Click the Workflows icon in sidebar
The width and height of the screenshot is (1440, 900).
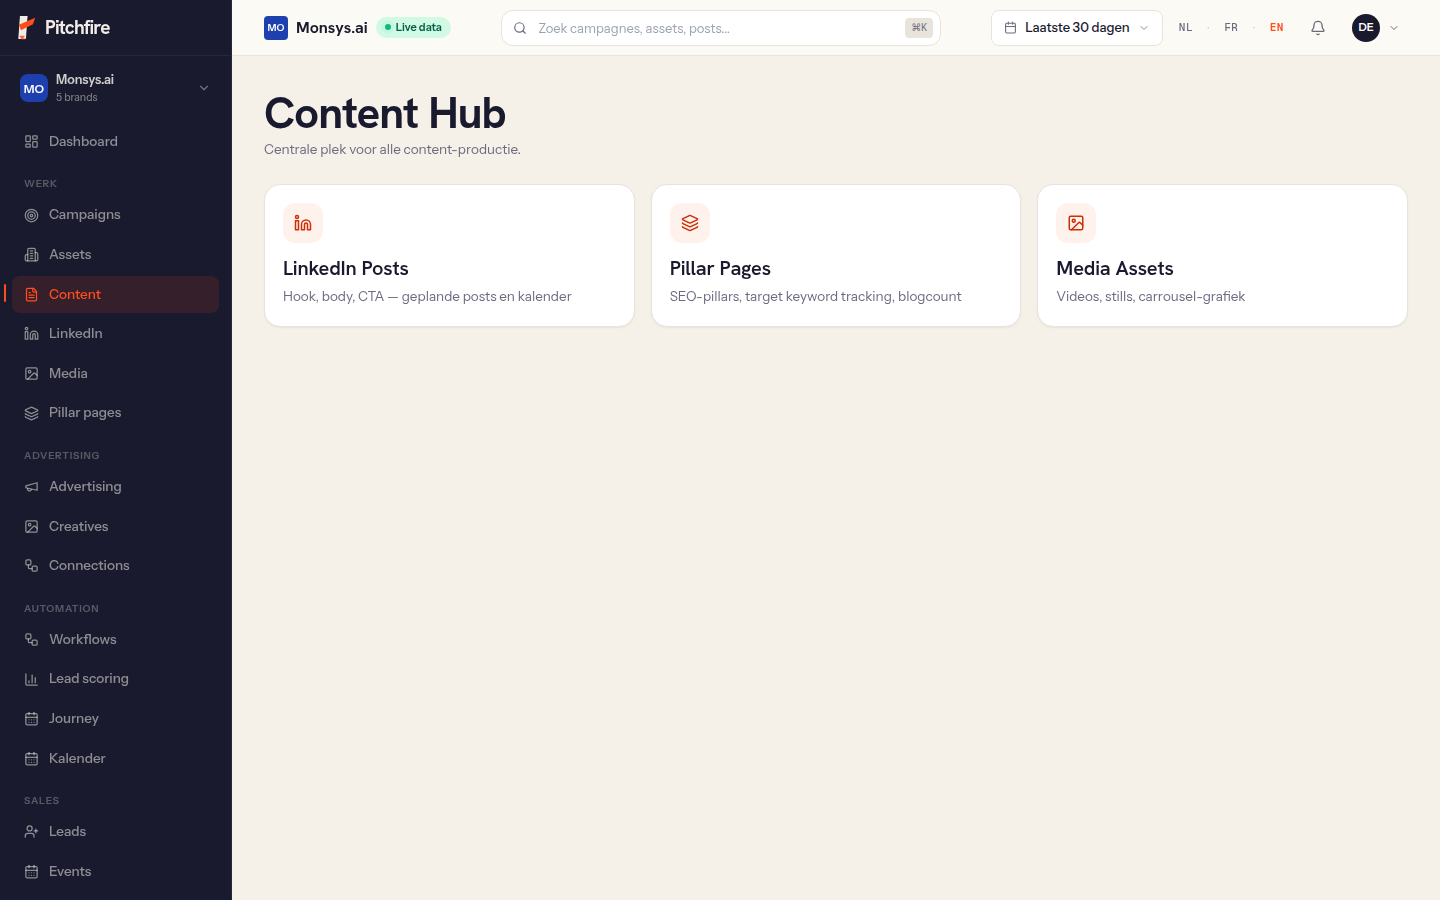pos(32,640)
